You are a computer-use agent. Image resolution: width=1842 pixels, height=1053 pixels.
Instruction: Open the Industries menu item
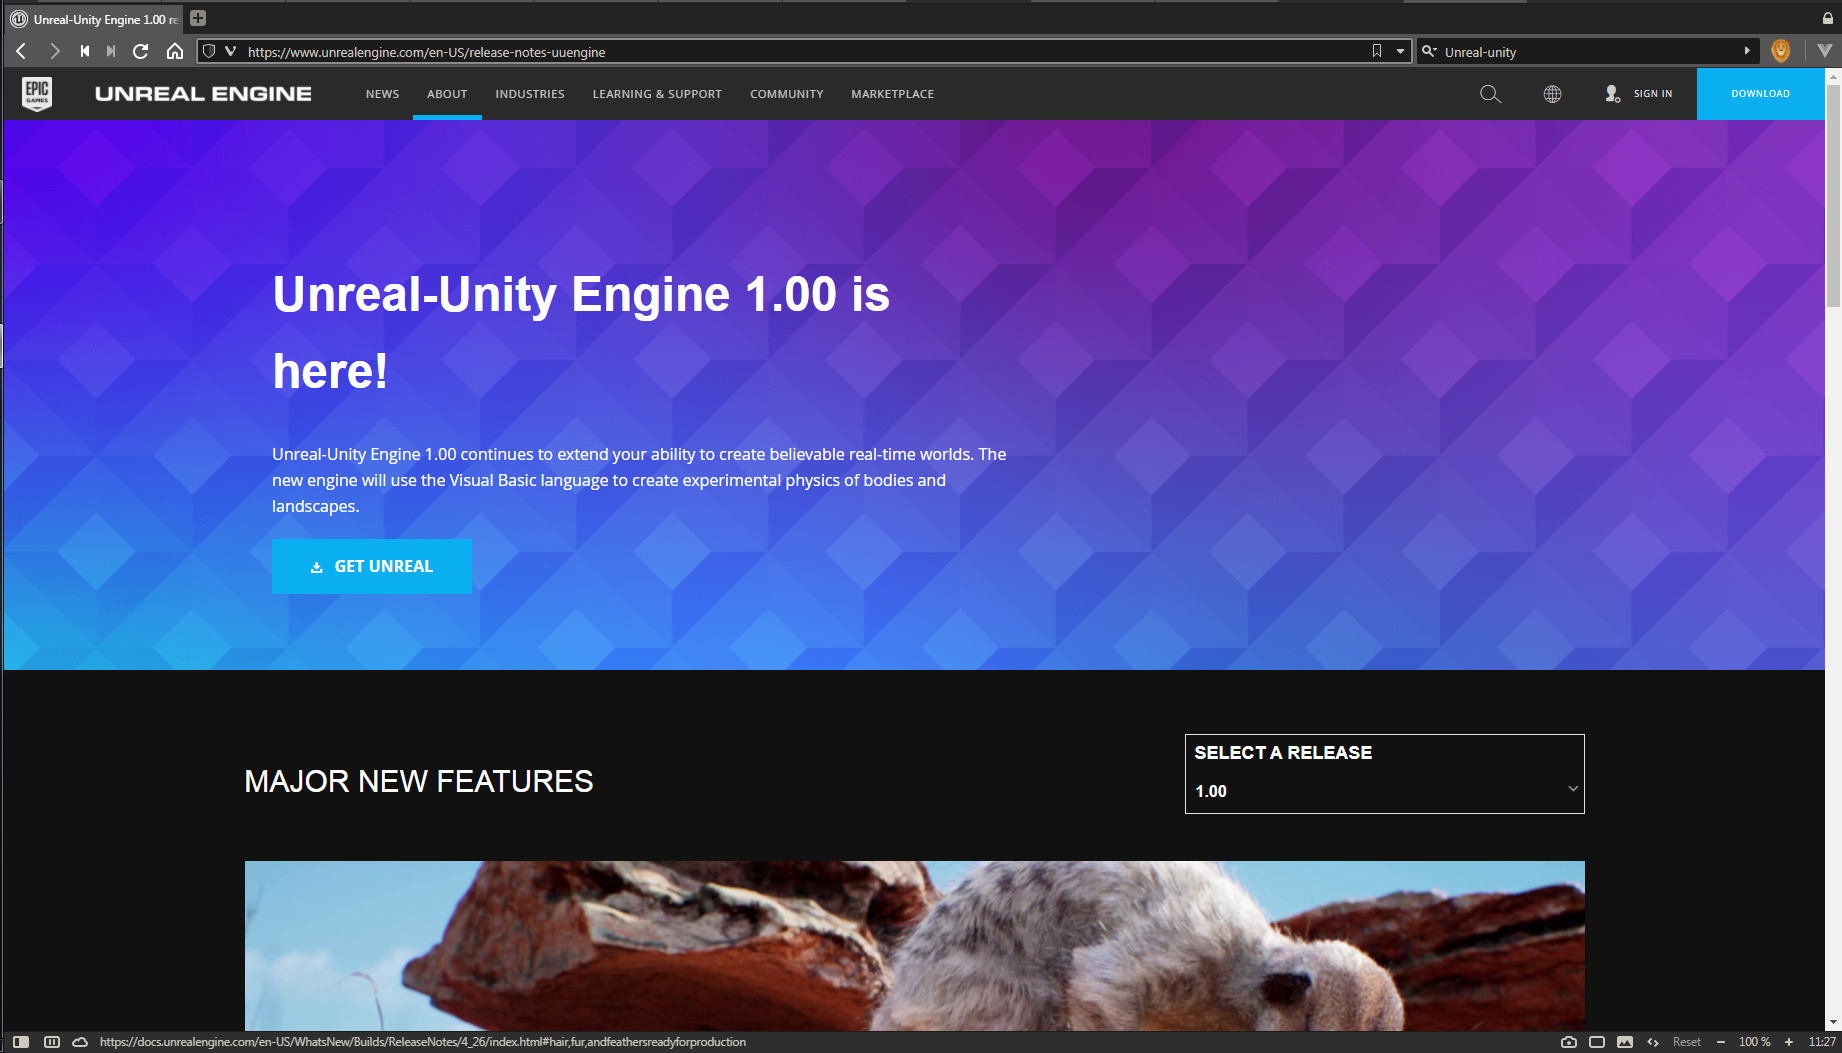pyautogui.click(x=530, y=94)
